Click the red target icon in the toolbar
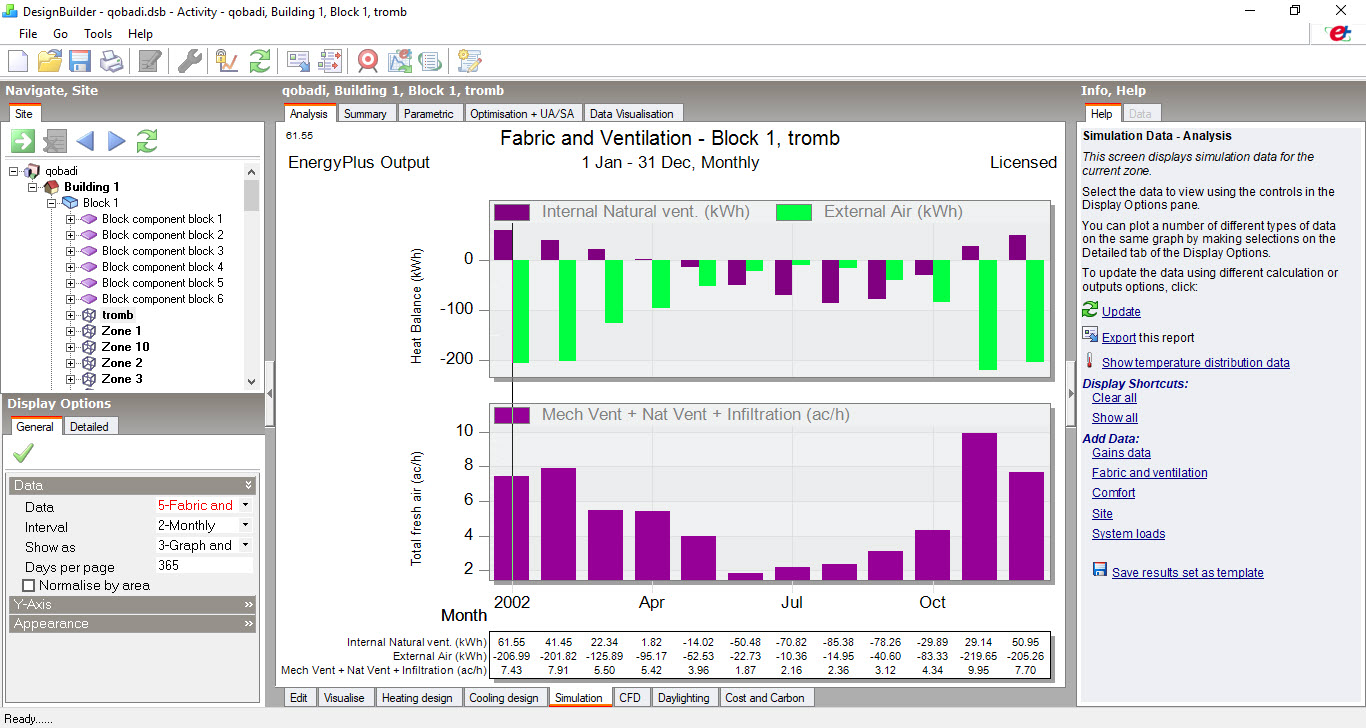The image size is (1366, 728). [368, 61]
